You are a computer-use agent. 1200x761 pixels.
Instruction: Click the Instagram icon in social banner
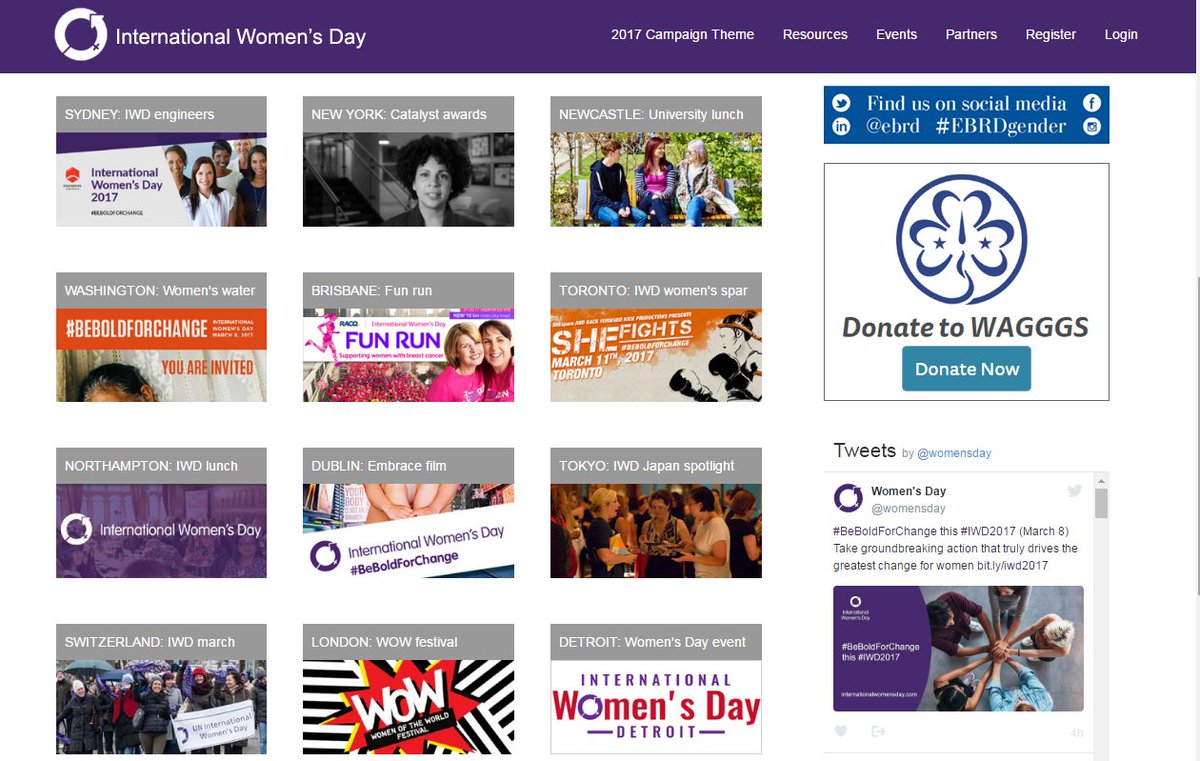1092,127
